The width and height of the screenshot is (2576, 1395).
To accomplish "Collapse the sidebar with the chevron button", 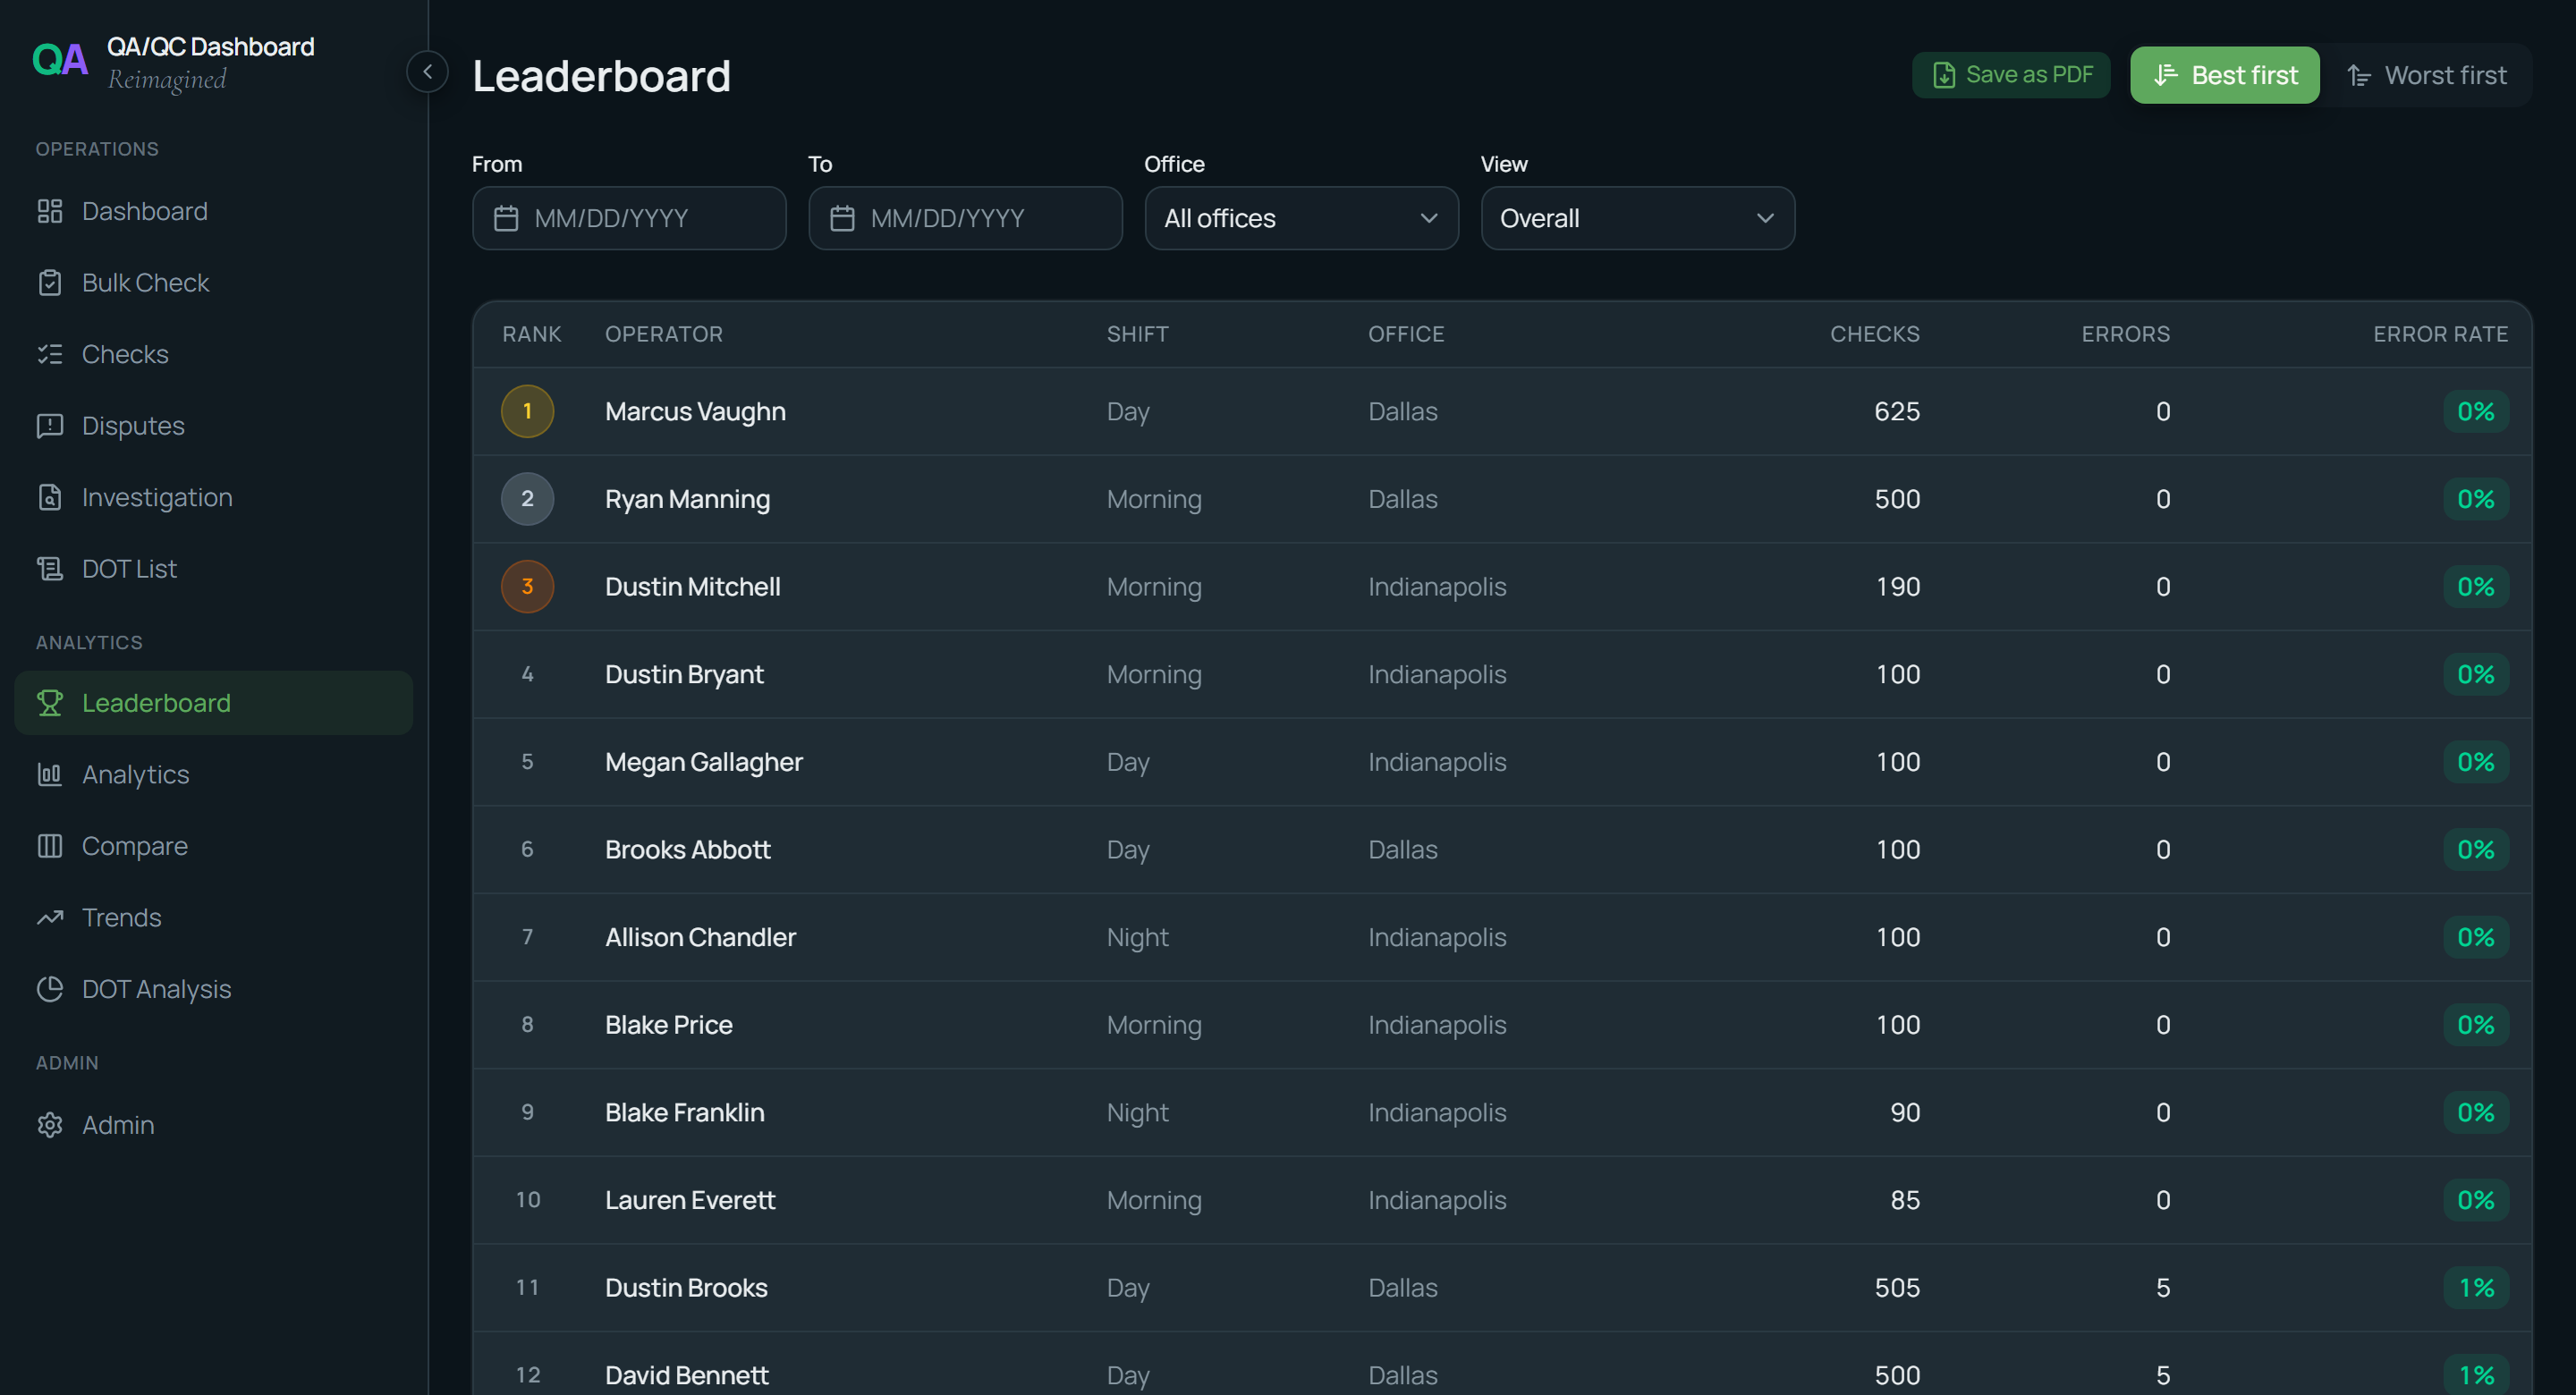I will click(x=427, y=72).
